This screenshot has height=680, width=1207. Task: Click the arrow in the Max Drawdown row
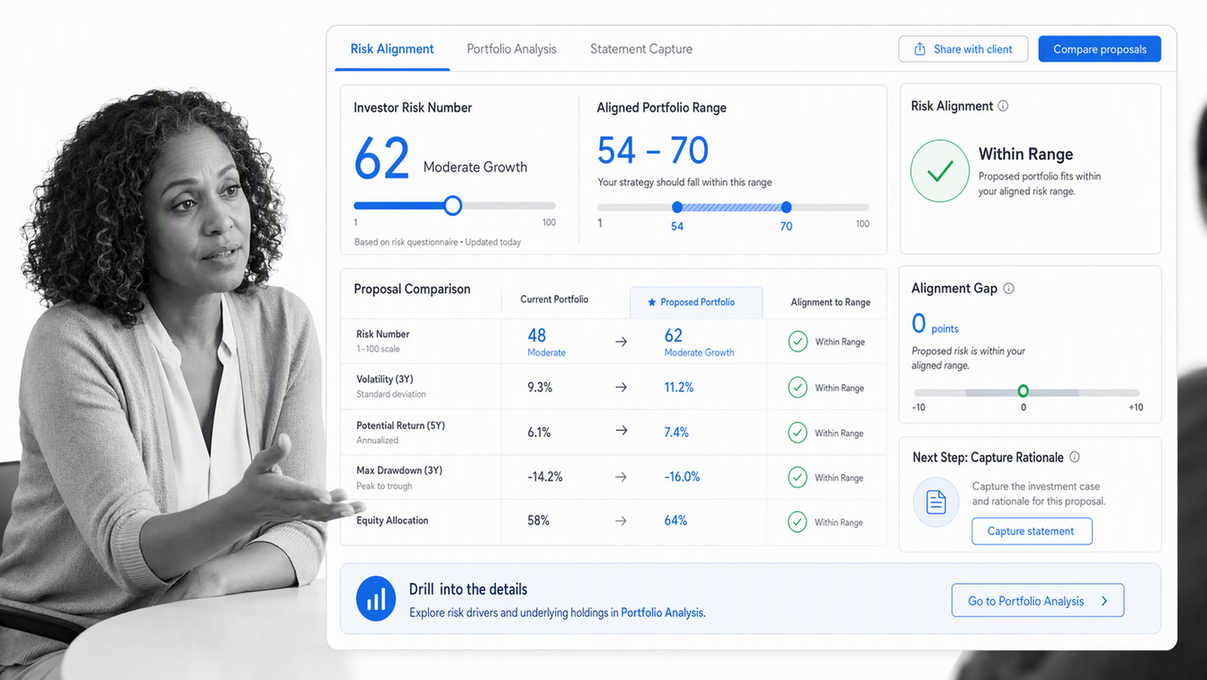point(621,477)
